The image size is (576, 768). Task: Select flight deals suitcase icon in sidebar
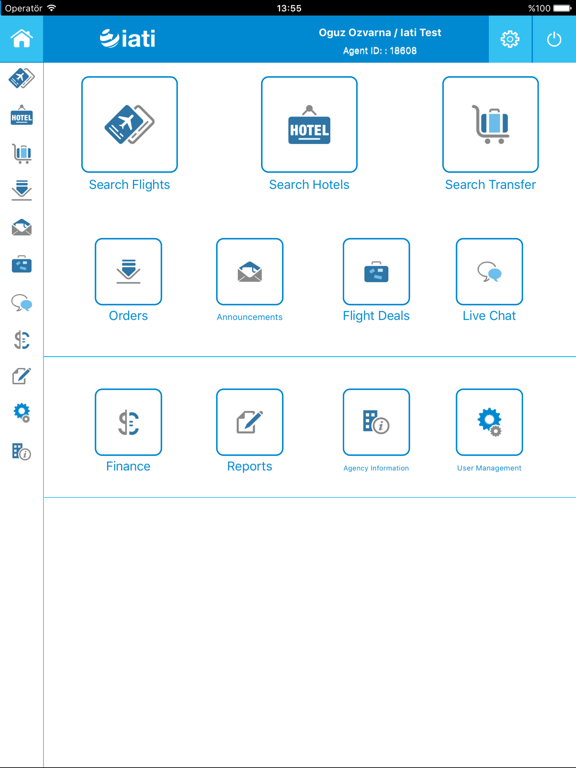[22, 264]
